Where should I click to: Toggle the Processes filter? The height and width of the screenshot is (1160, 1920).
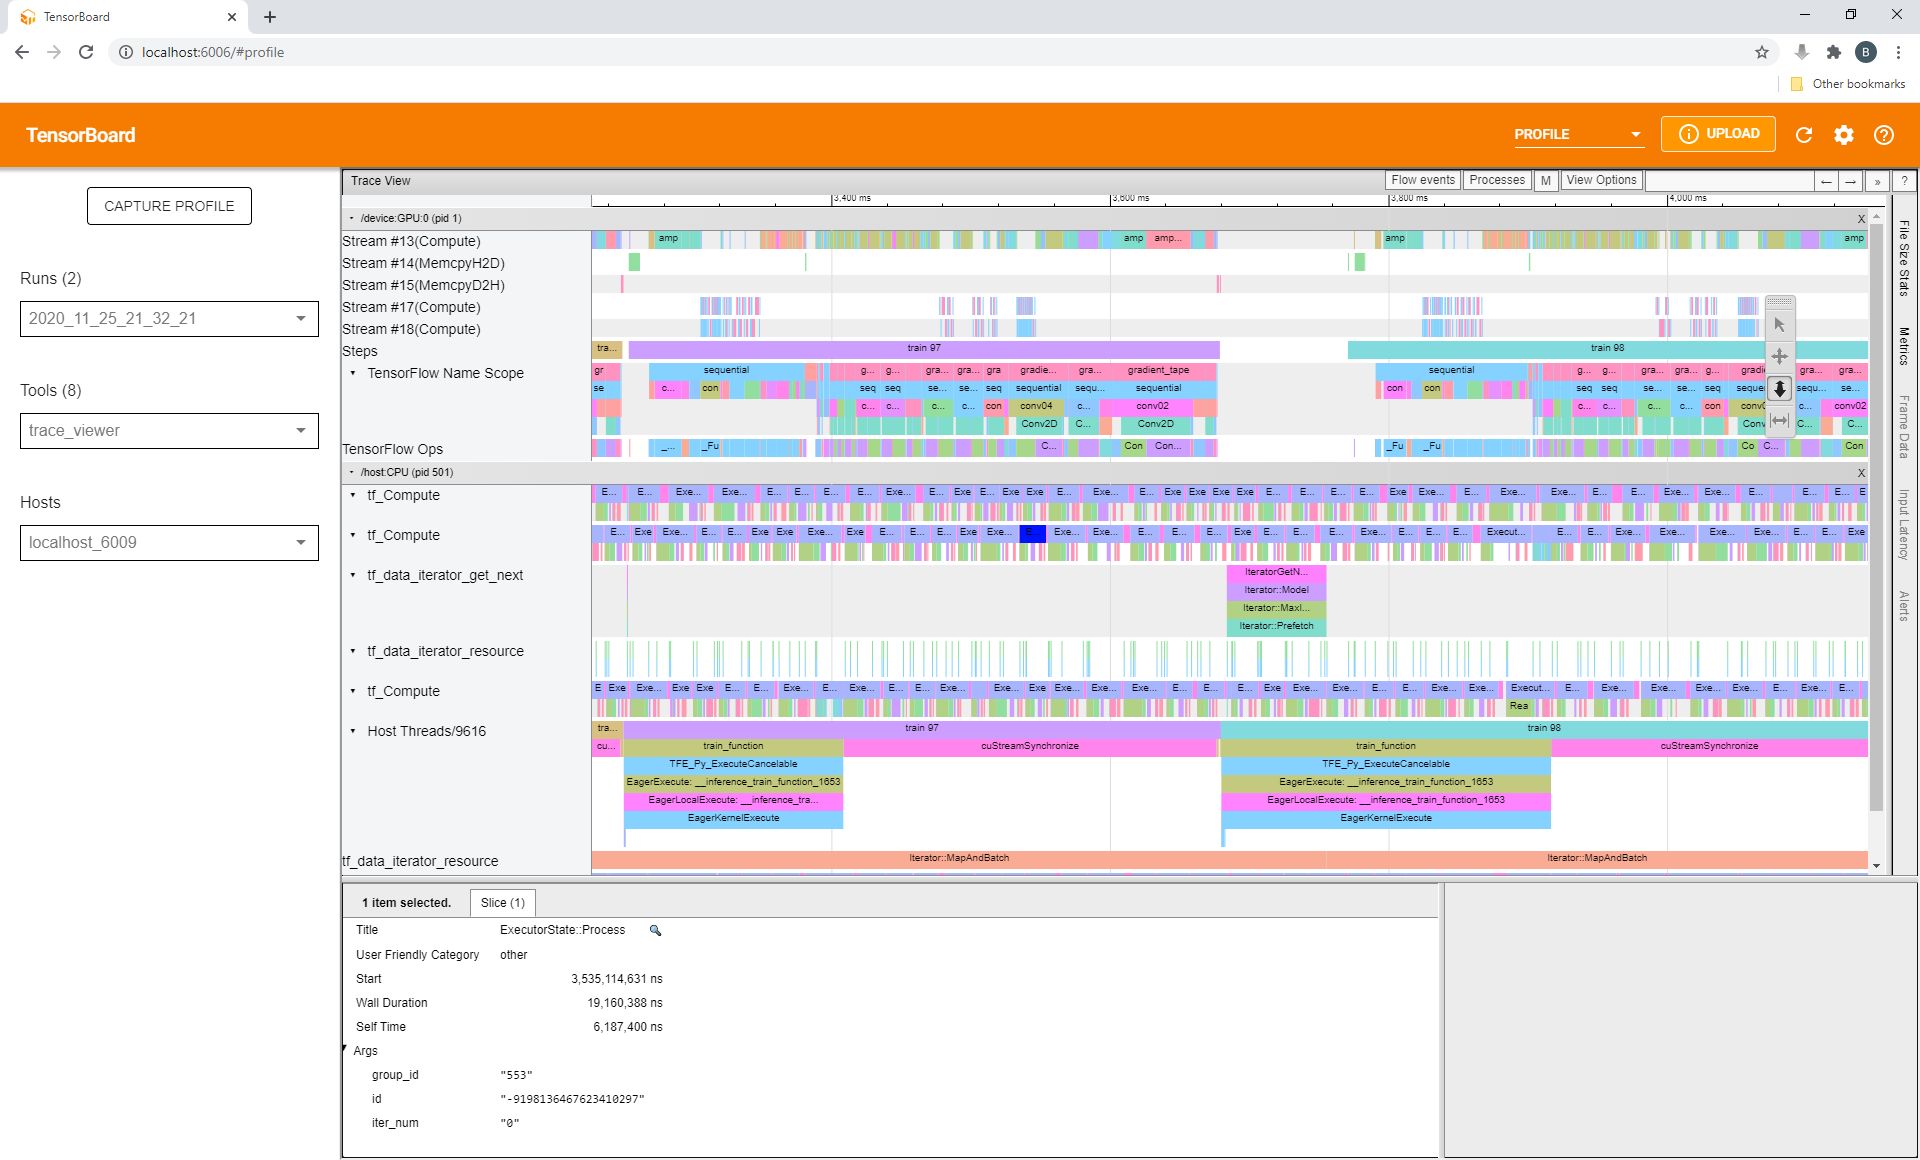pyautogui.click(x=1497, y=180)
